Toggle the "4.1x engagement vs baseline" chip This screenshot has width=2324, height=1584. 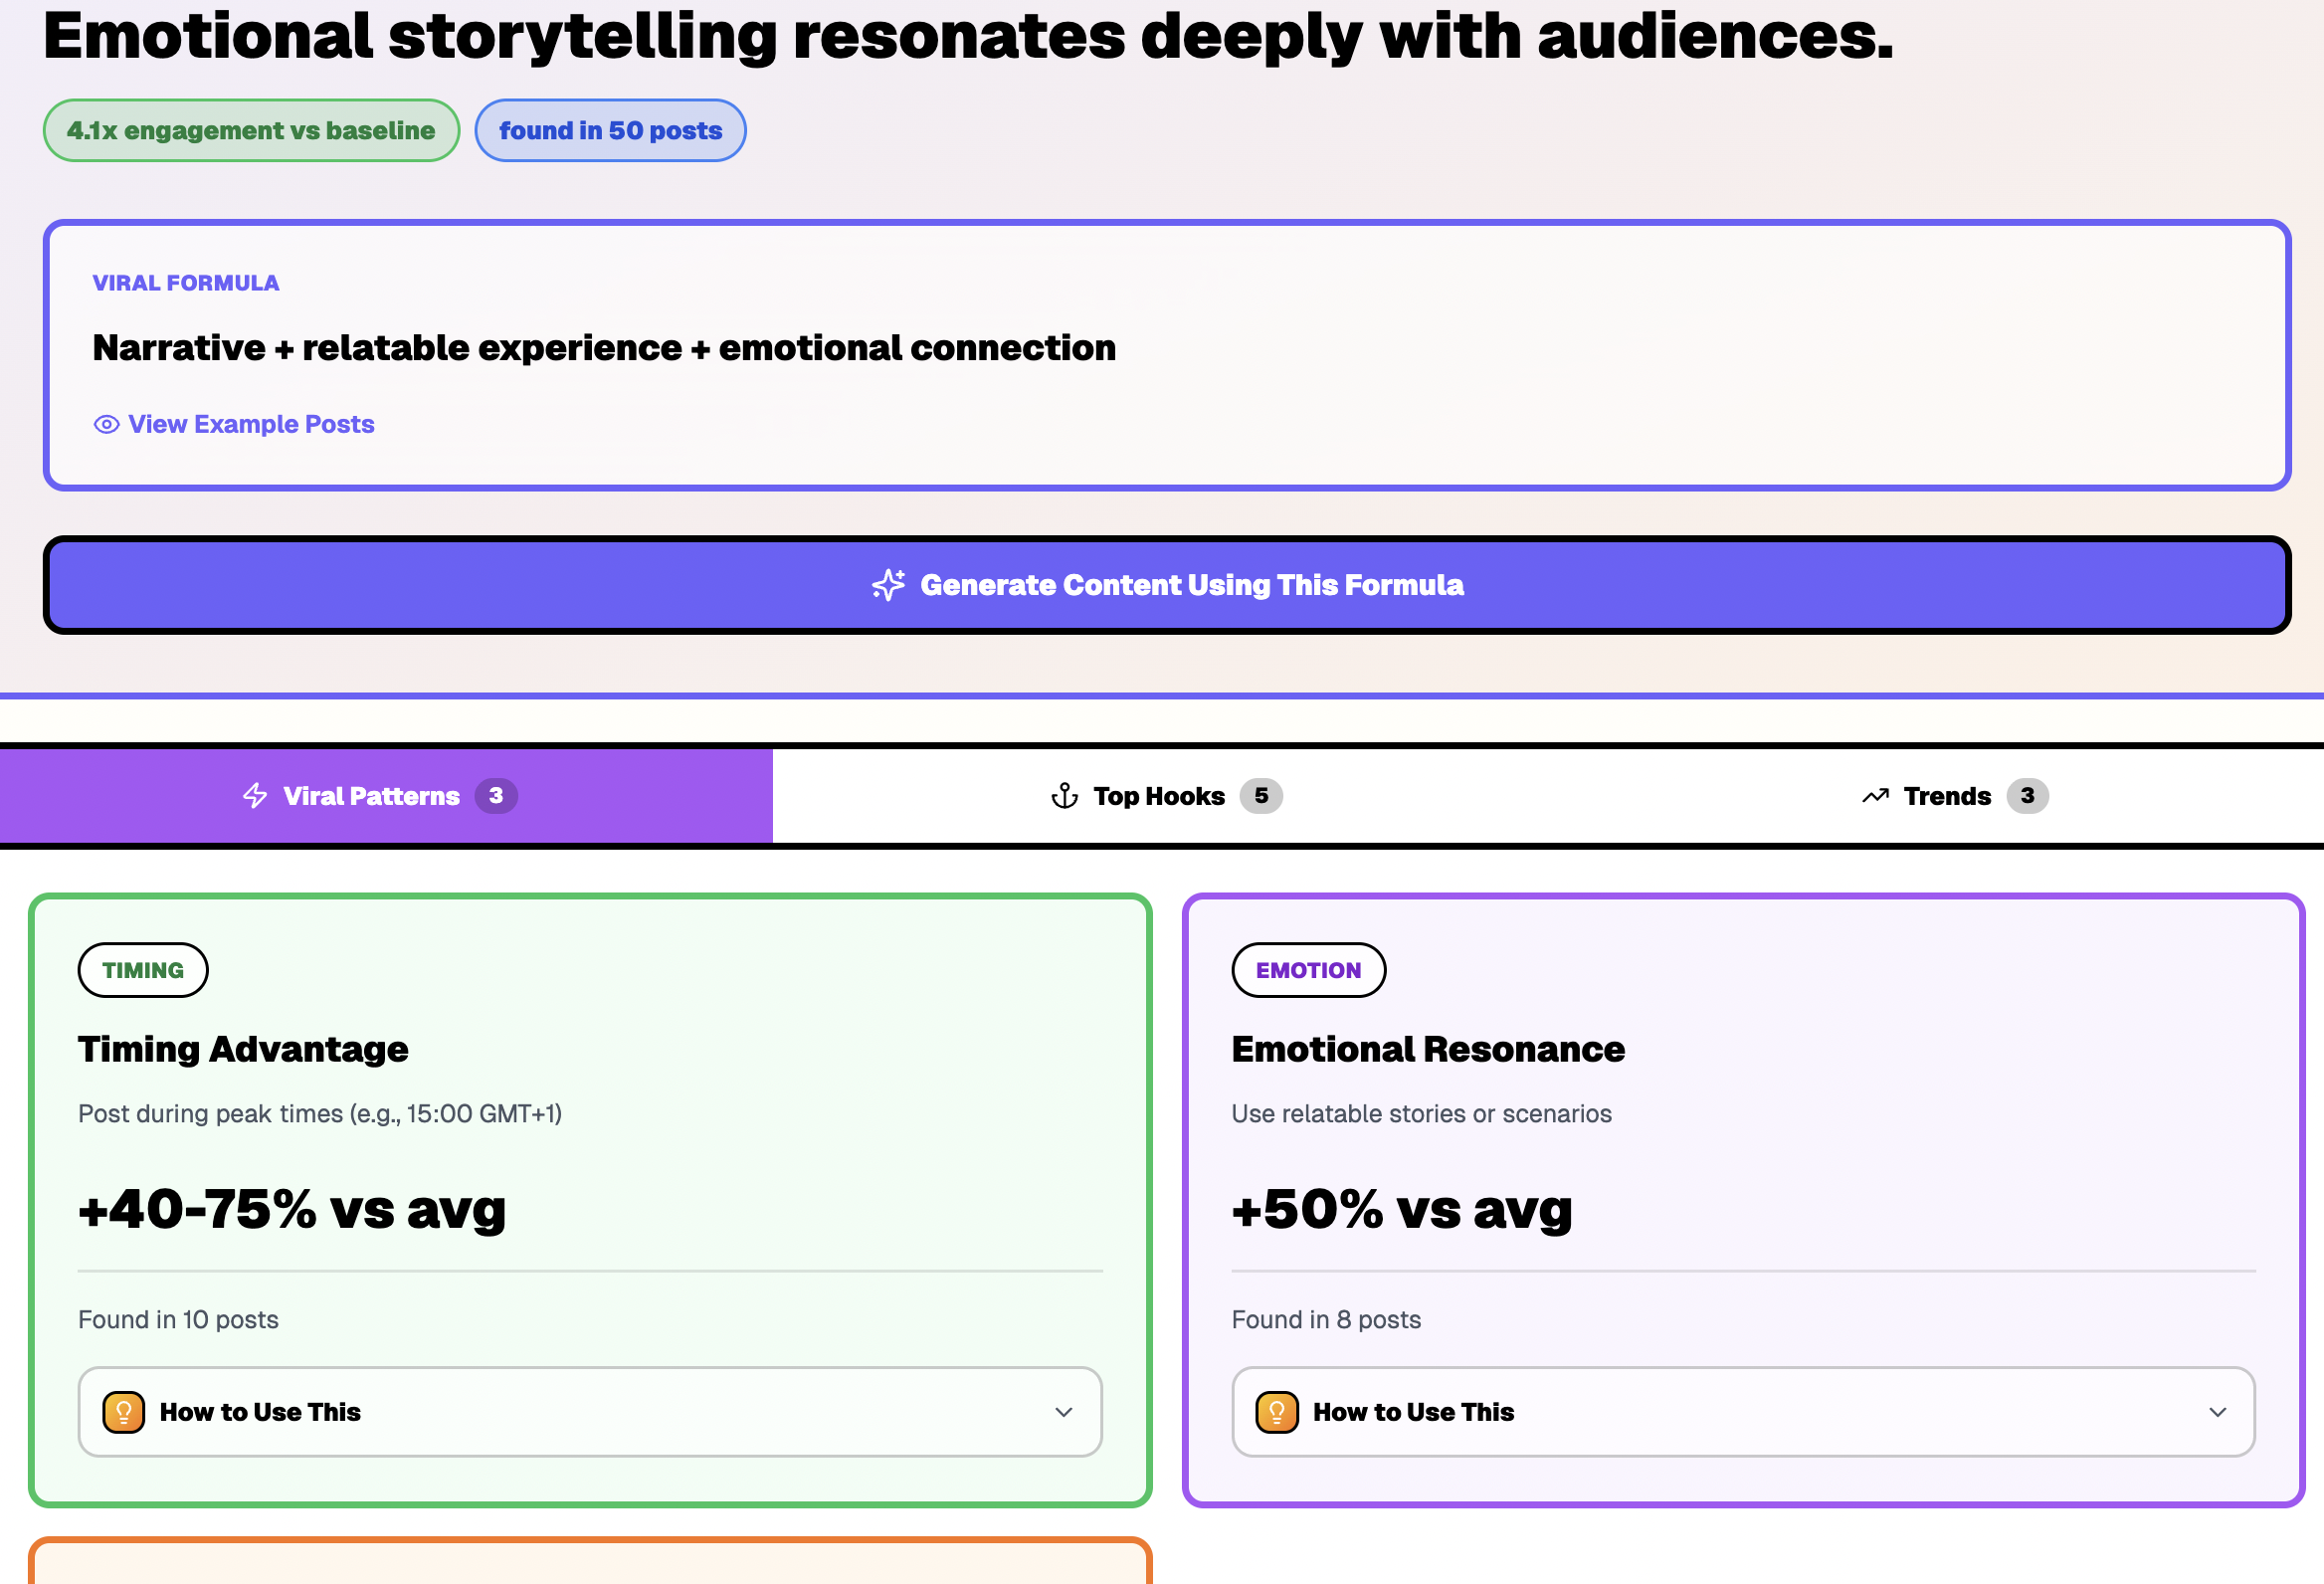click(x=251, y=130)
